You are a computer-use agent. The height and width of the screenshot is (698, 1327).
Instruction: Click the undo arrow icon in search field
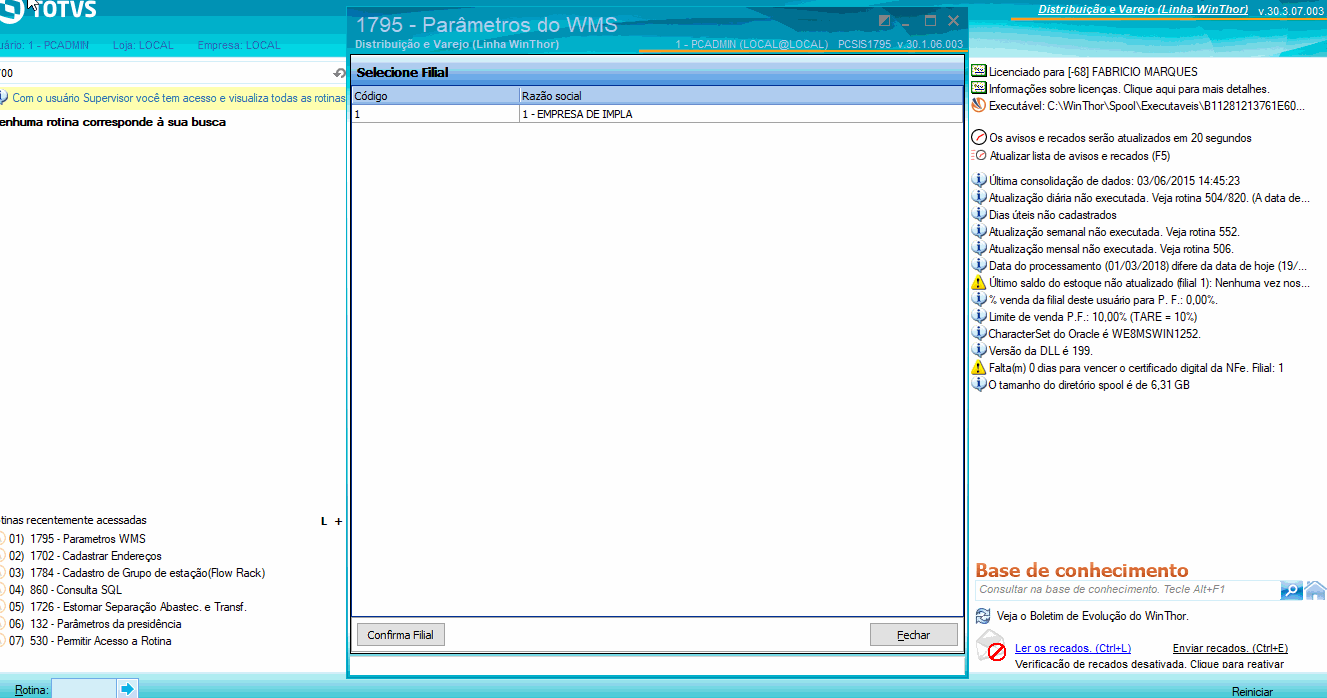pos(339,74)
